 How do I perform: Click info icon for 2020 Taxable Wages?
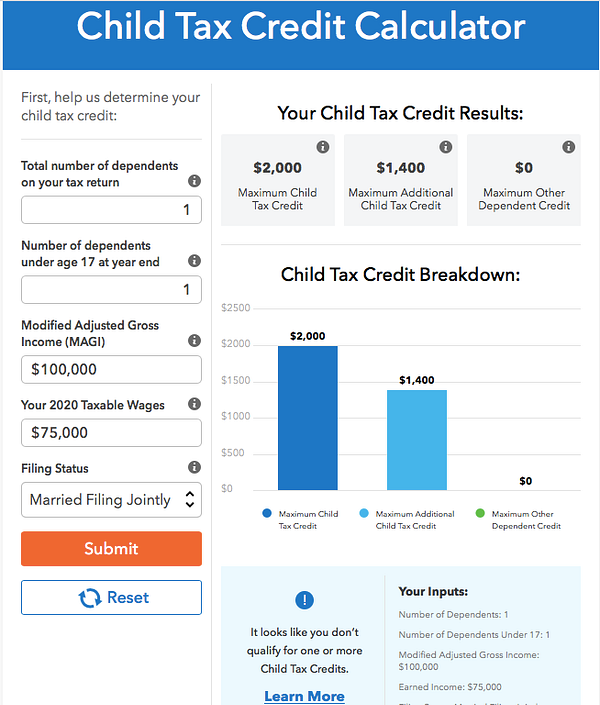point(194,405)
